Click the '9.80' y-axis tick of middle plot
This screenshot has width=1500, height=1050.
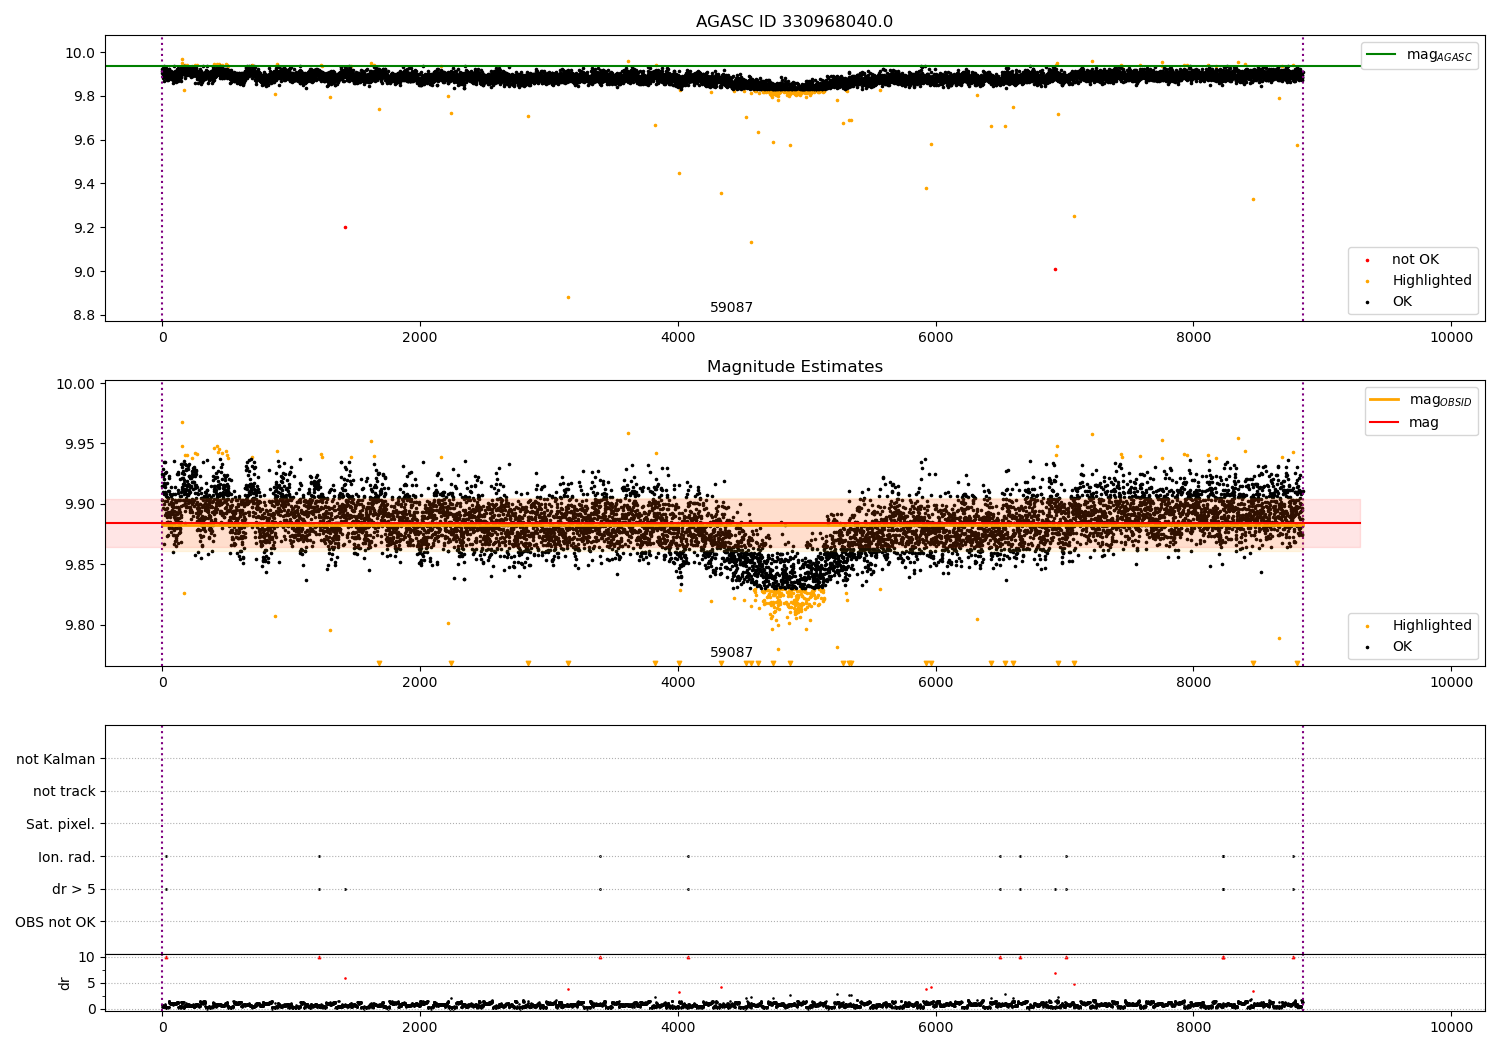pos(80,626)
